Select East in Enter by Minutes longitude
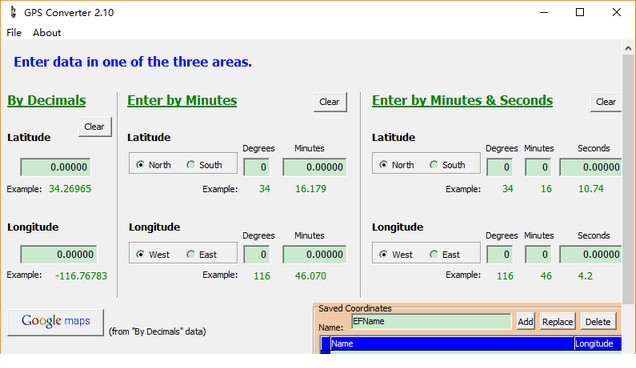This screenshot has width=636, height=368. coord(202,254)
